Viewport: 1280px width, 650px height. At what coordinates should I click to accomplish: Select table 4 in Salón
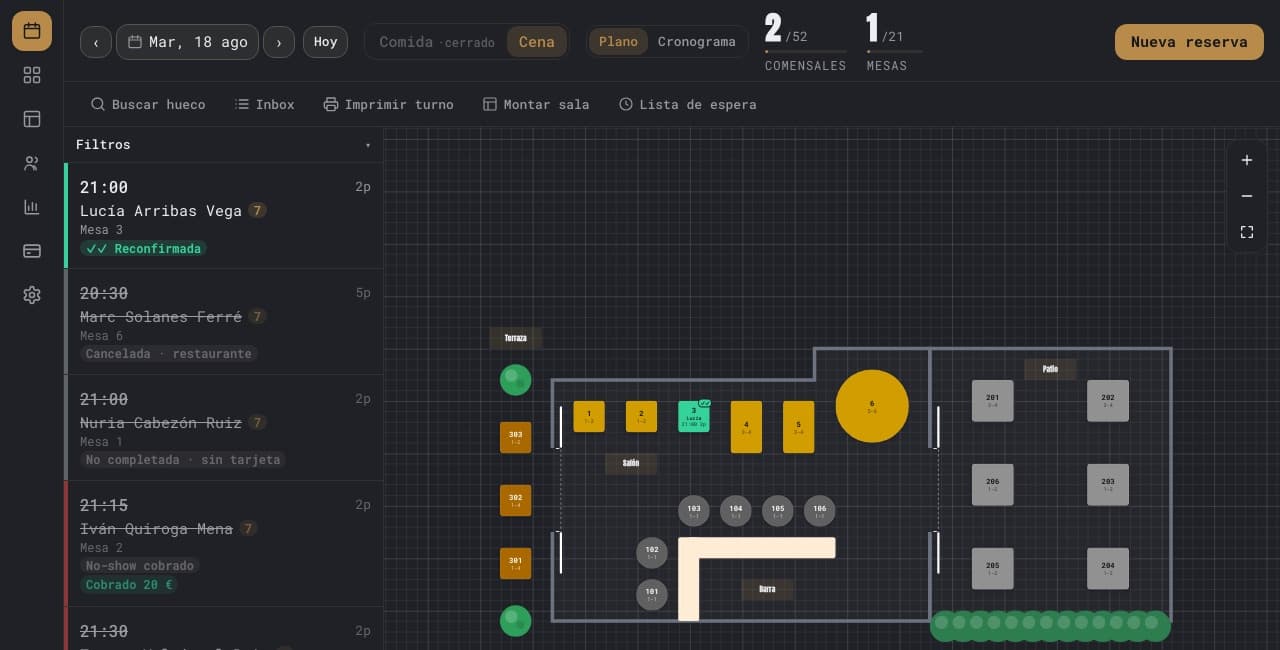pyautogui.click(x=746, y=427)
